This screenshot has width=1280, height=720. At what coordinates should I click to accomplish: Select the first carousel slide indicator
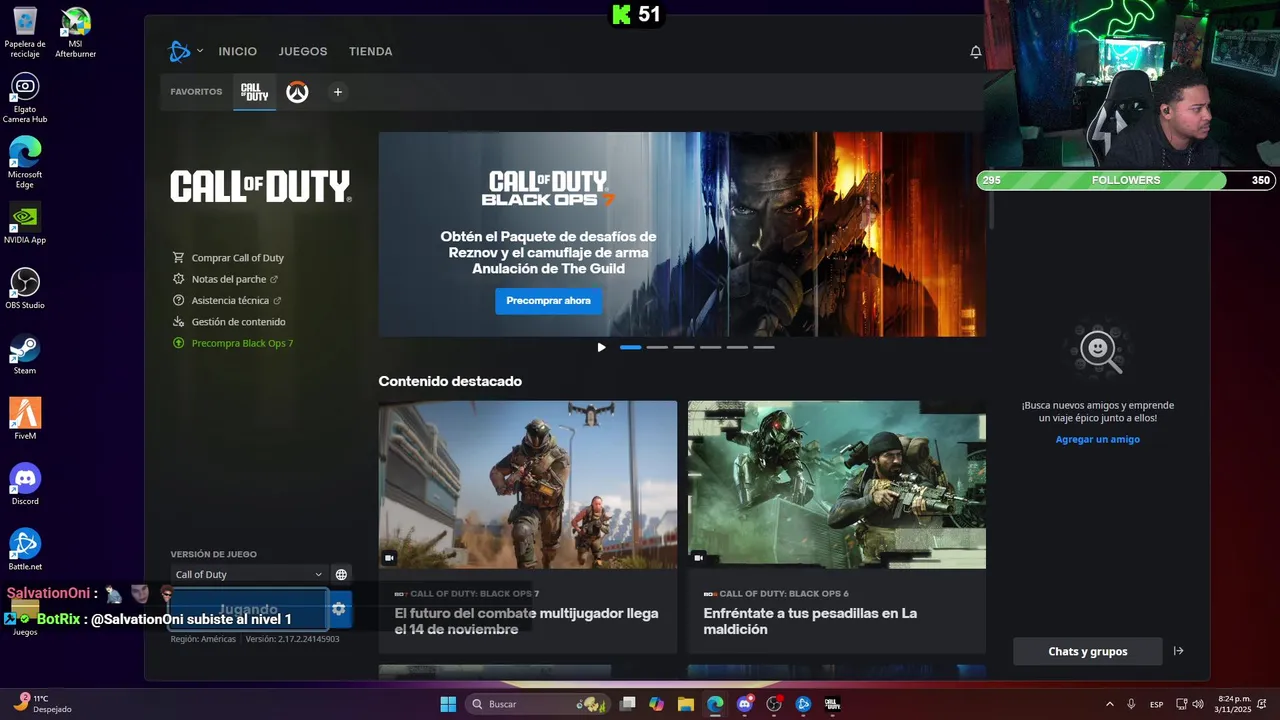pyautogui.click(x=630, y=347)
